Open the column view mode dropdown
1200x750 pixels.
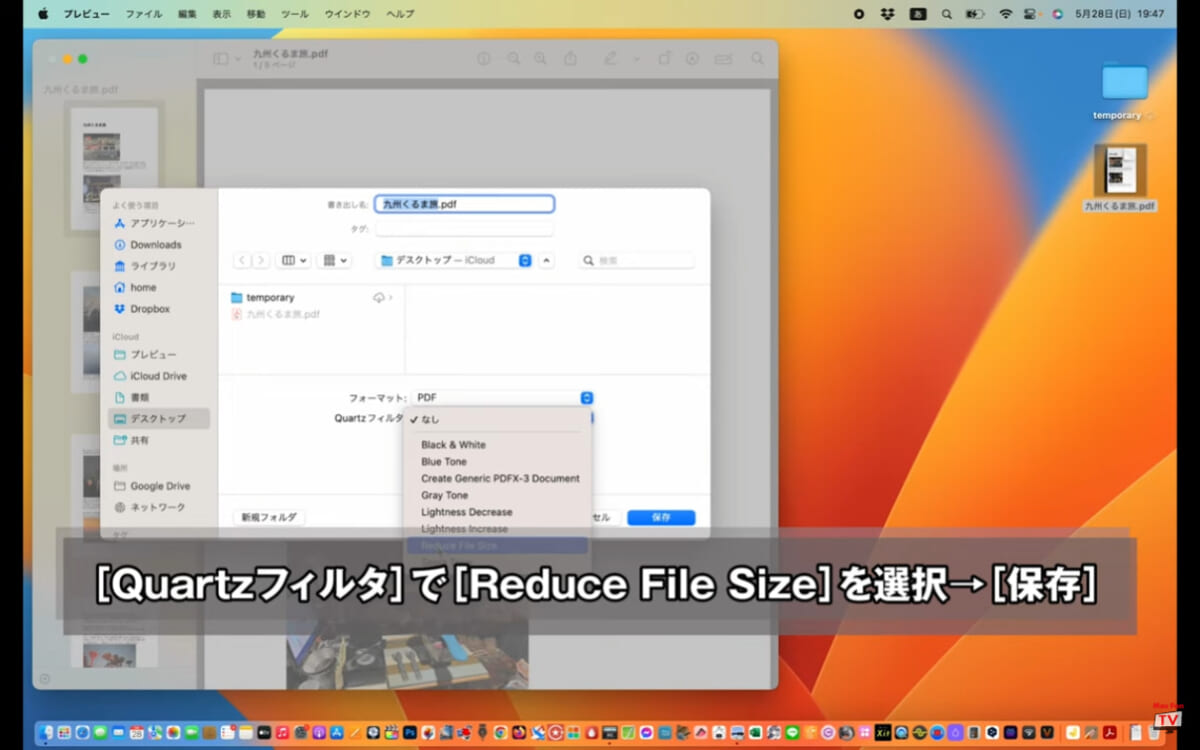click(x=294, y=260)
